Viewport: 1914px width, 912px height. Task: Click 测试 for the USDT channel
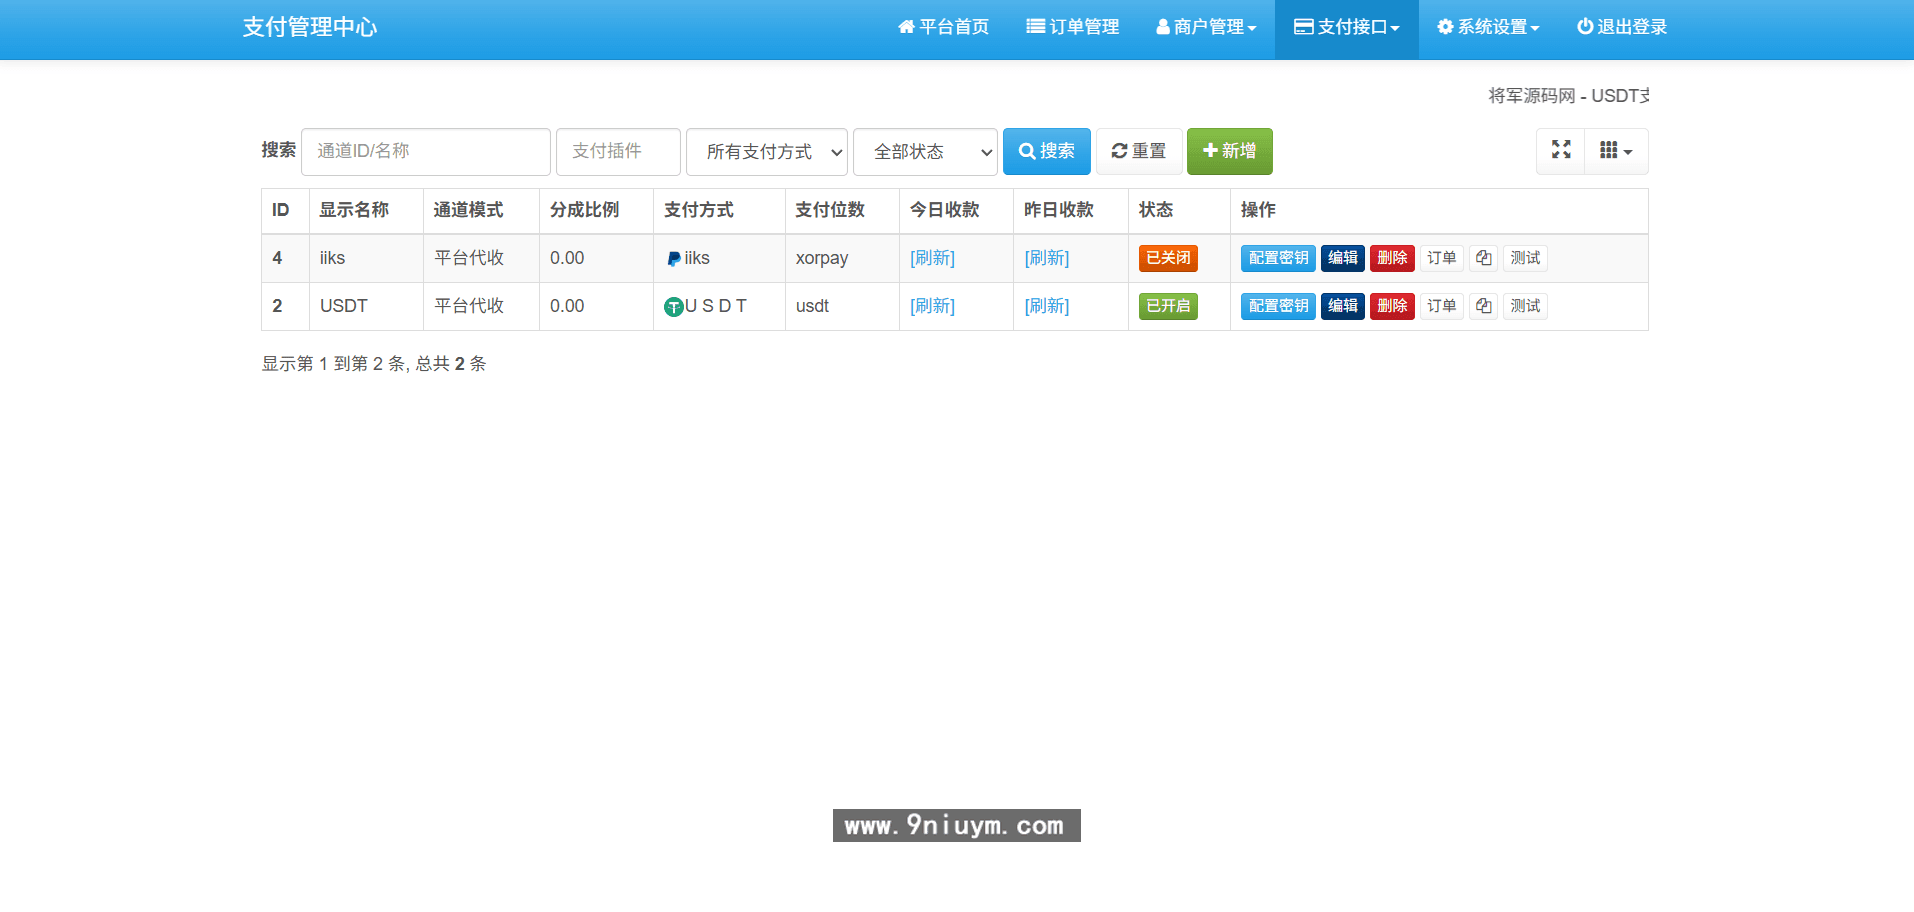1525,306
